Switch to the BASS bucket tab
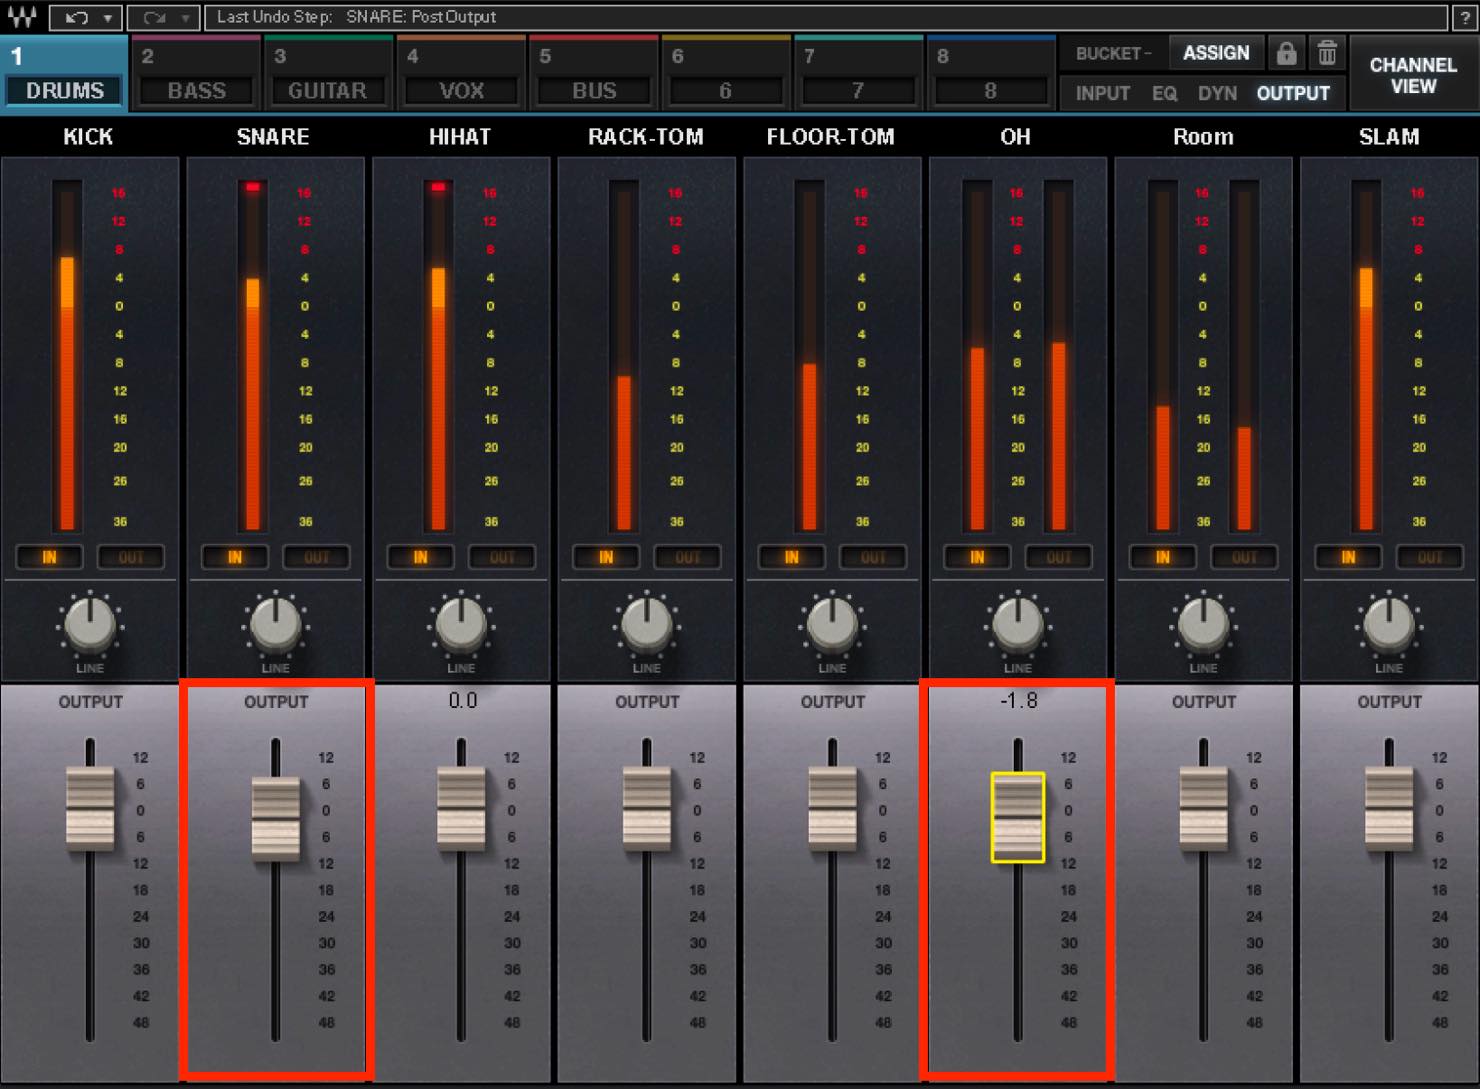 coord(196,75)
